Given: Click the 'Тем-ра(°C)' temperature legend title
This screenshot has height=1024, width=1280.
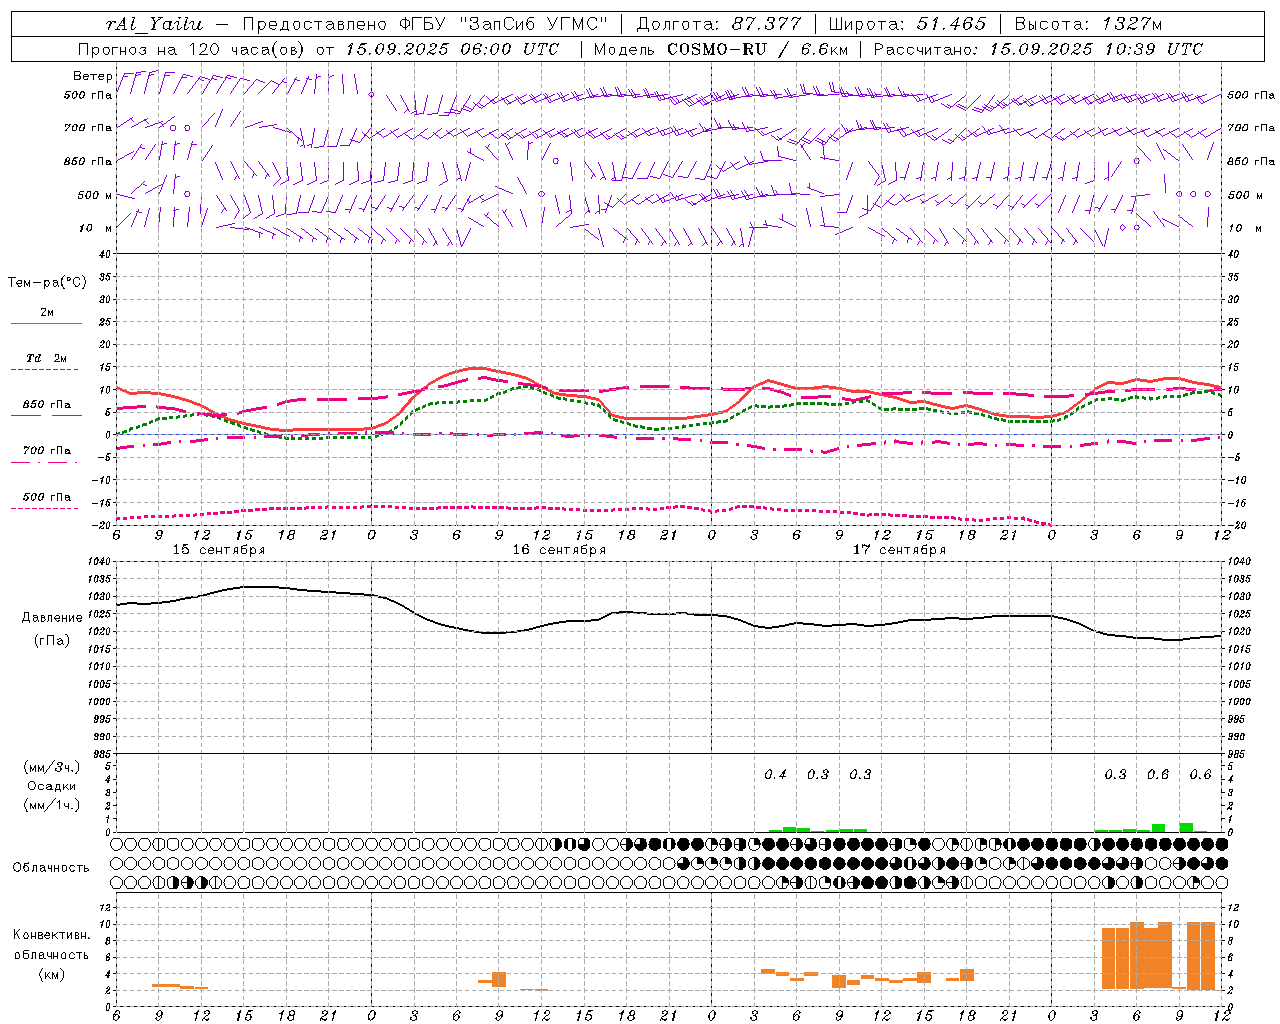Looking at the screenshot, I should (47, 283).
